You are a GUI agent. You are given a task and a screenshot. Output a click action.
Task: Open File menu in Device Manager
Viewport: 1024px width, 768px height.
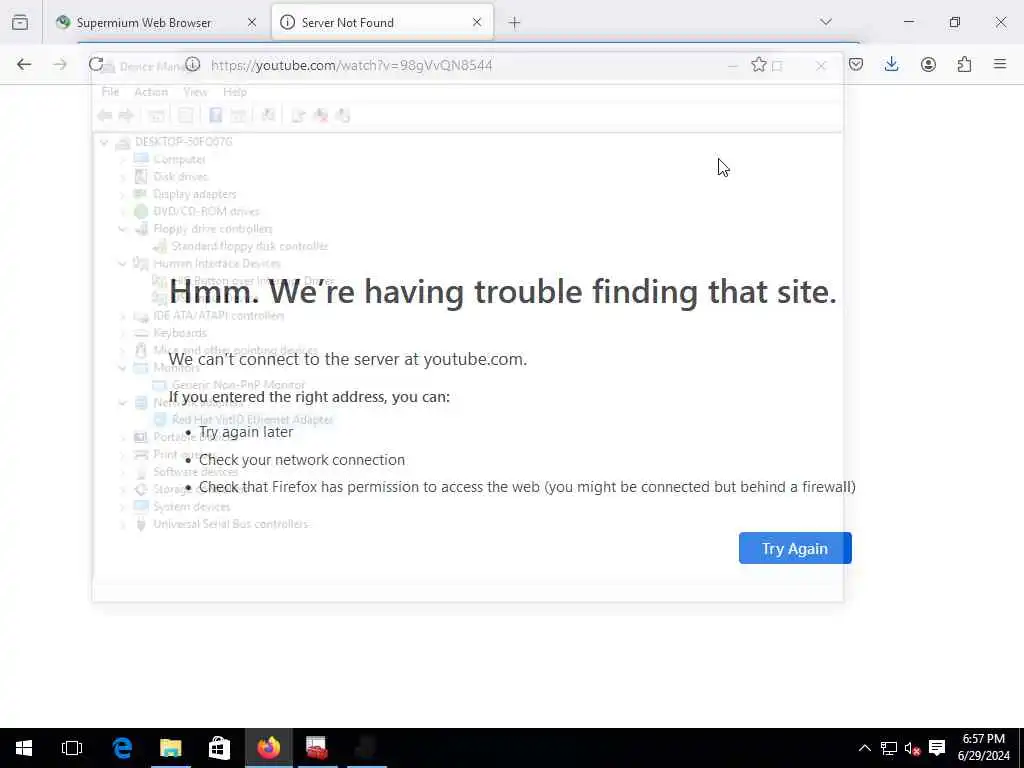[x=110, y=92]
